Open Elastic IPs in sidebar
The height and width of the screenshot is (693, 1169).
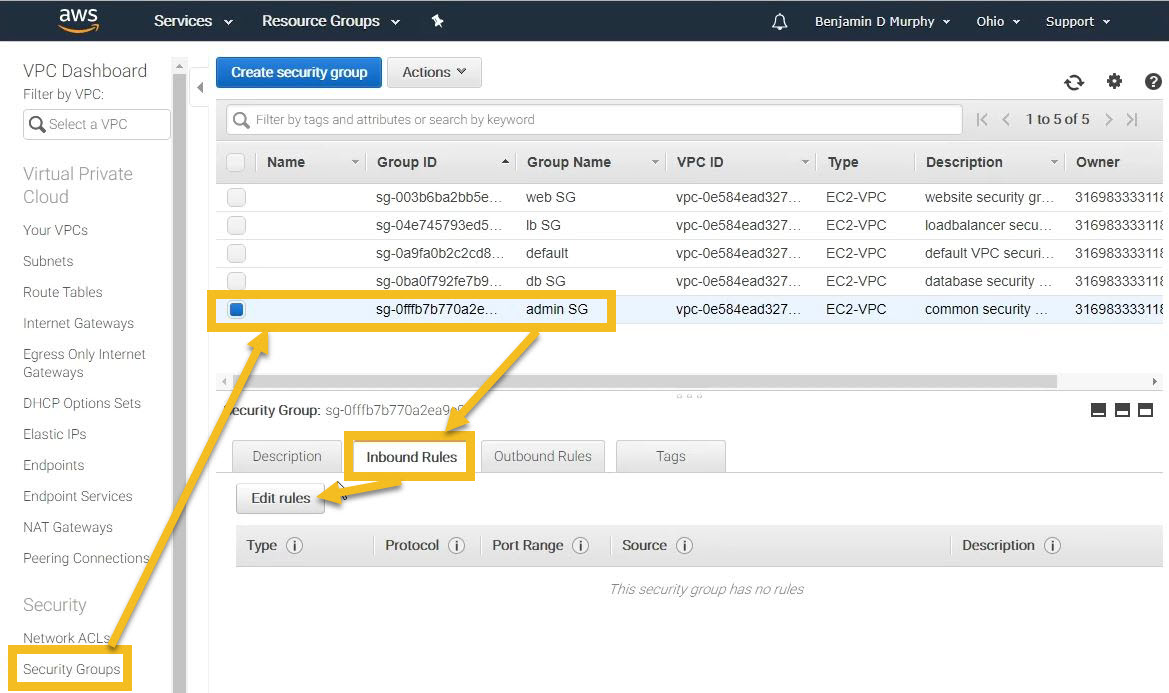[54, 434]
